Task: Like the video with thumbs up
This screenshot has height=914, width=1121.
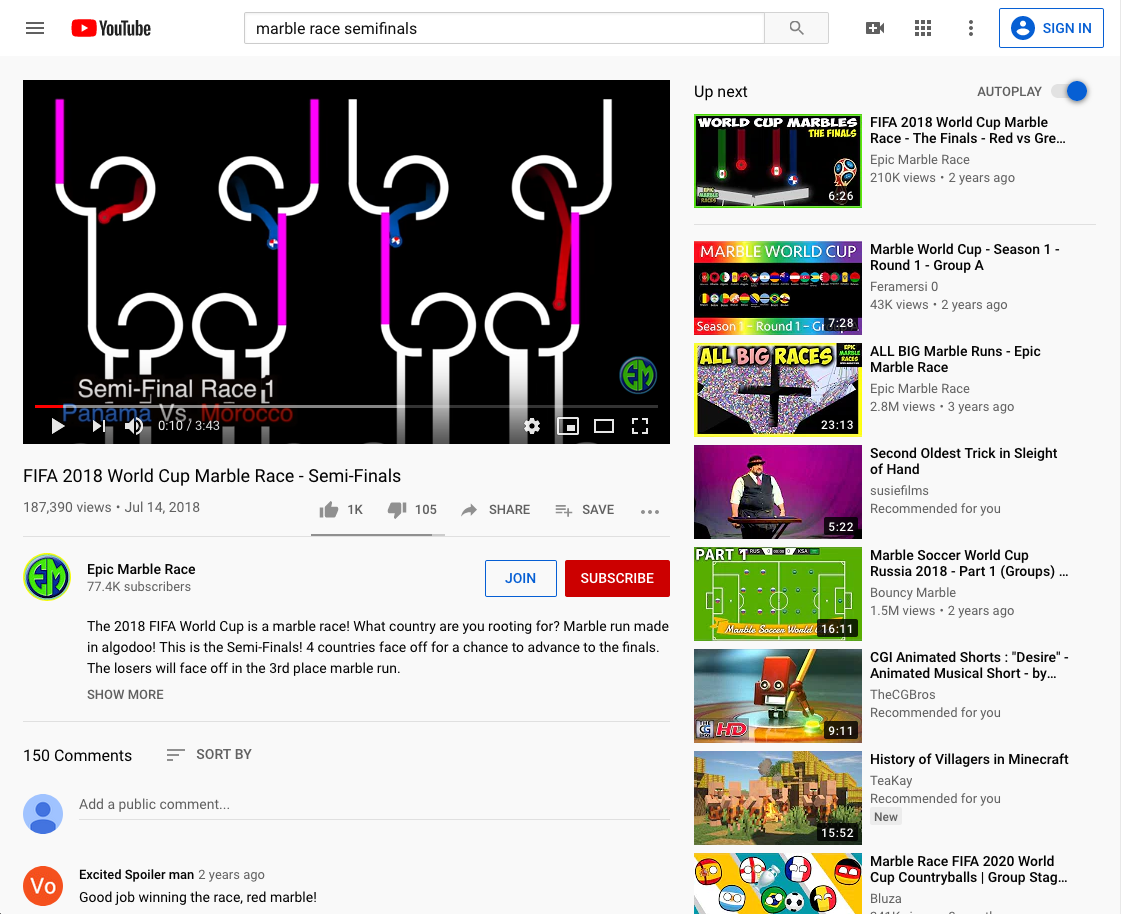Action: (x=341, y=510)
